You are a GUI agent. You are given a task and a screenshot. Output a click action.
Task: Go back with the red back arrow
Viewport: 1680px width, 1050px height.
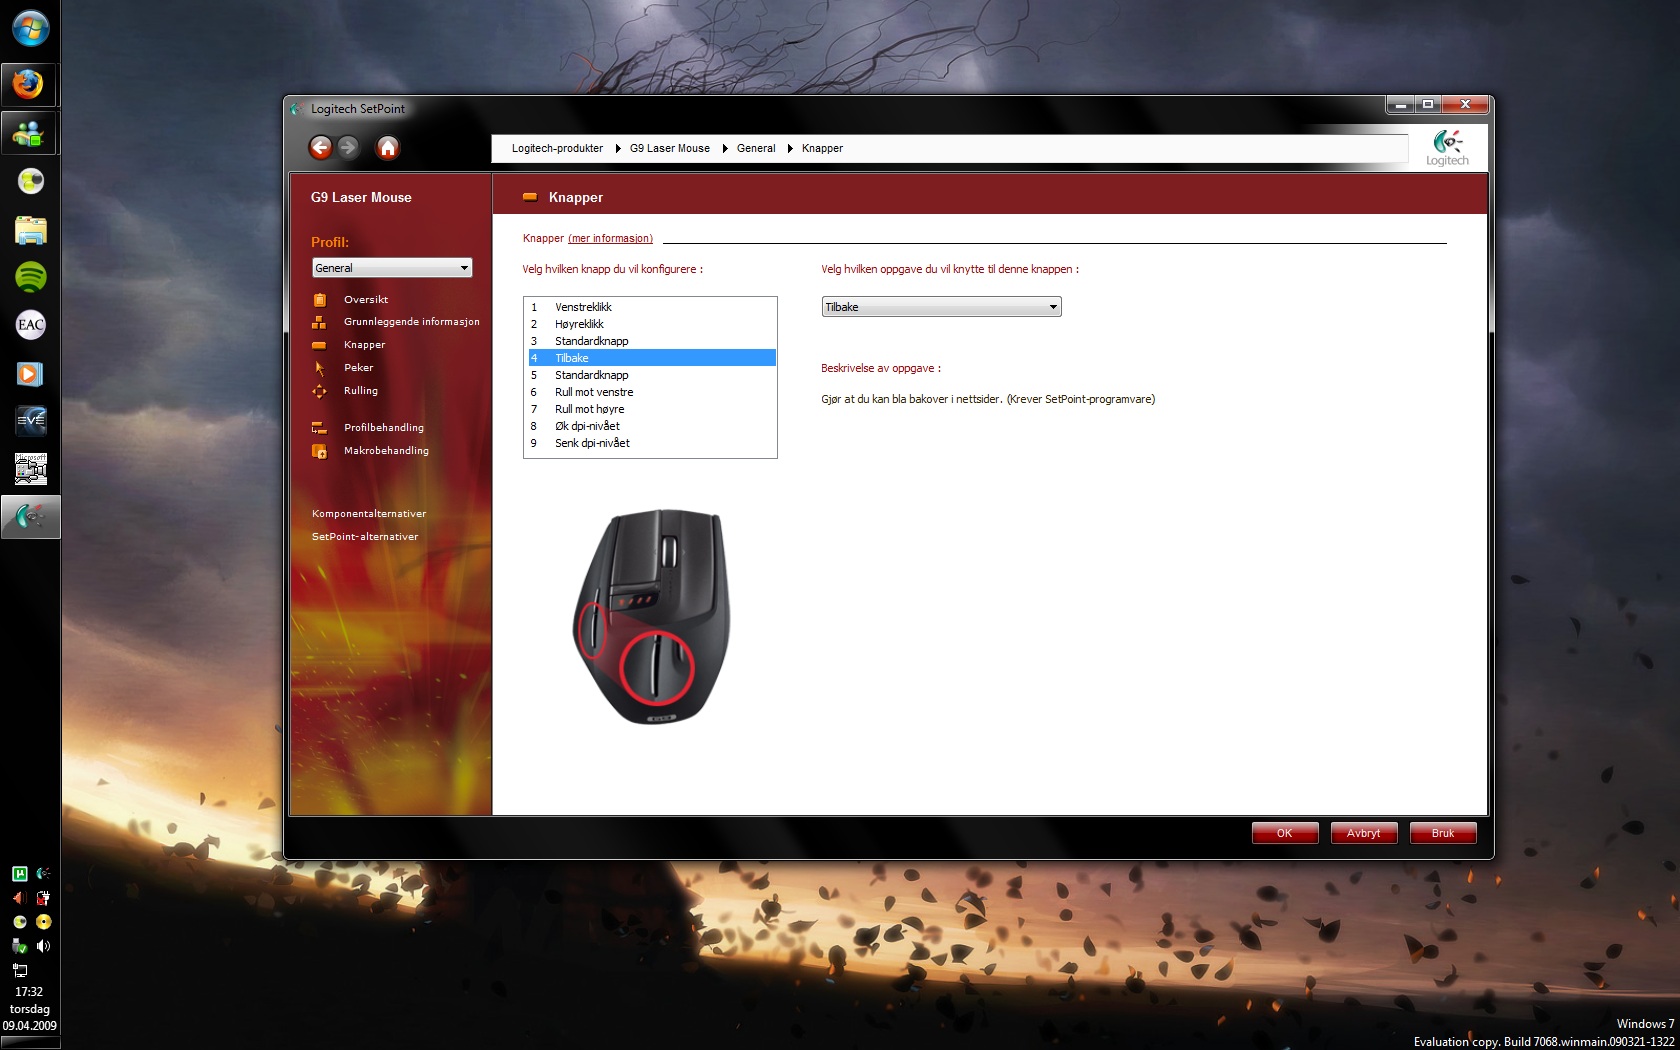tap(320, 148)
